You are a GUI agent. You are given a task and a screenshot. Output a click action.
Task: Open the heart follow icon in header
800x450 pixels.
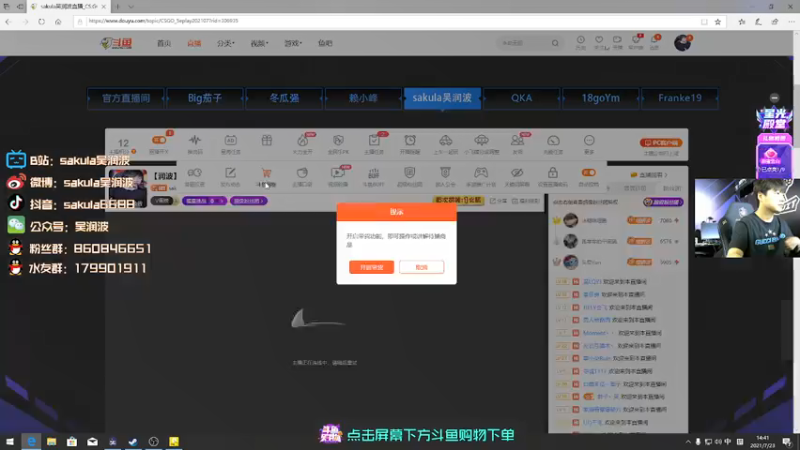click(x=599, y=40)
